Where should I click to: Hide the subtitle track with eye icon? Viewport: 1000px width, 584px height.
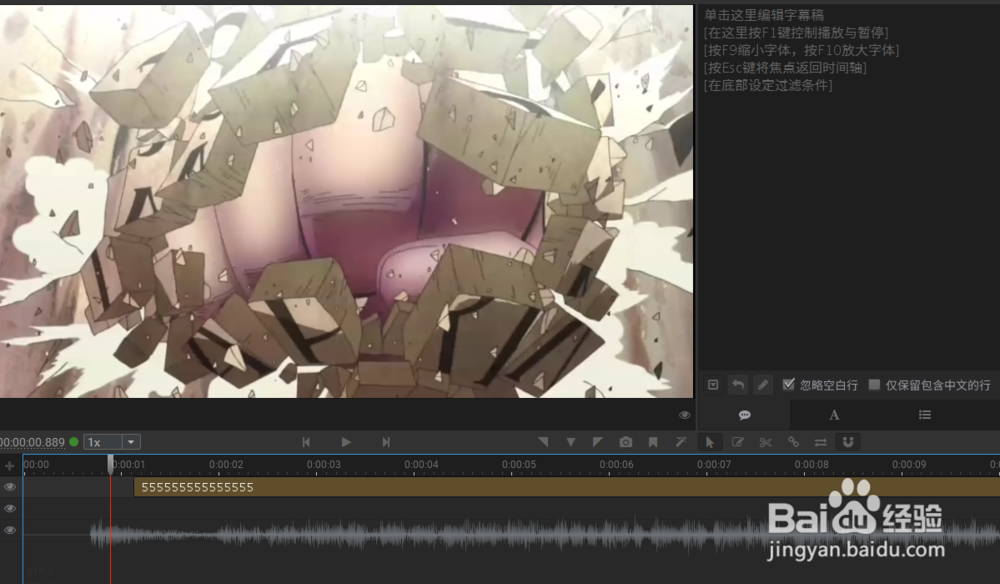[10, 487]
